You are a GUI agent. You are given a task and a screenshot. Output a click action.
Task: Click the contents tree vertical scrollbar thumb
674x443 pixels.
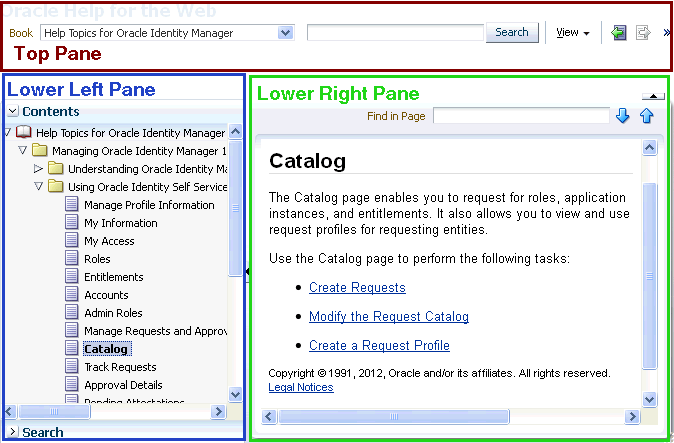coord(236,208)
